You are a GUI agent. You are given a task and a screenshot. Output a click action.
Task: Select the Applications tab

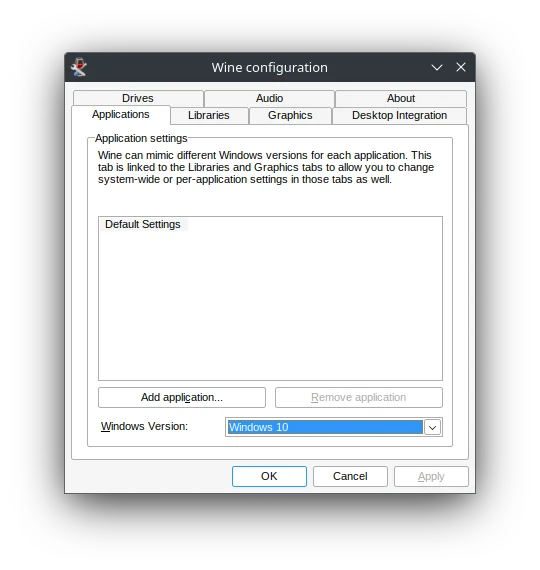[x=121, y=115]
